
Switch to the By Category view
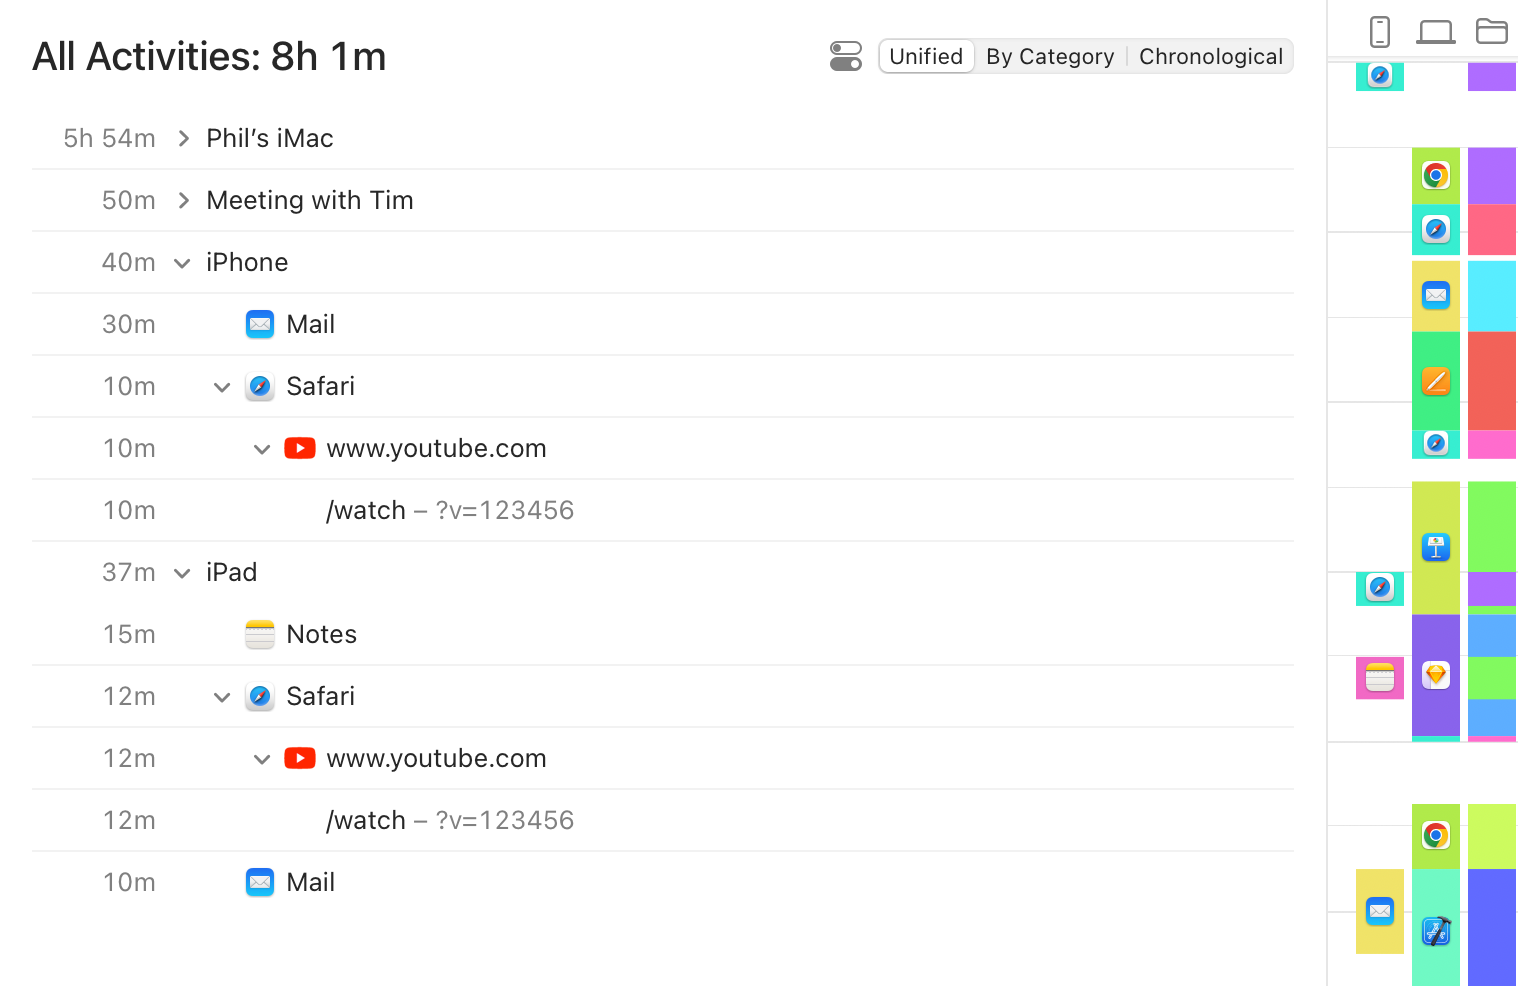tap(1050, 56)
